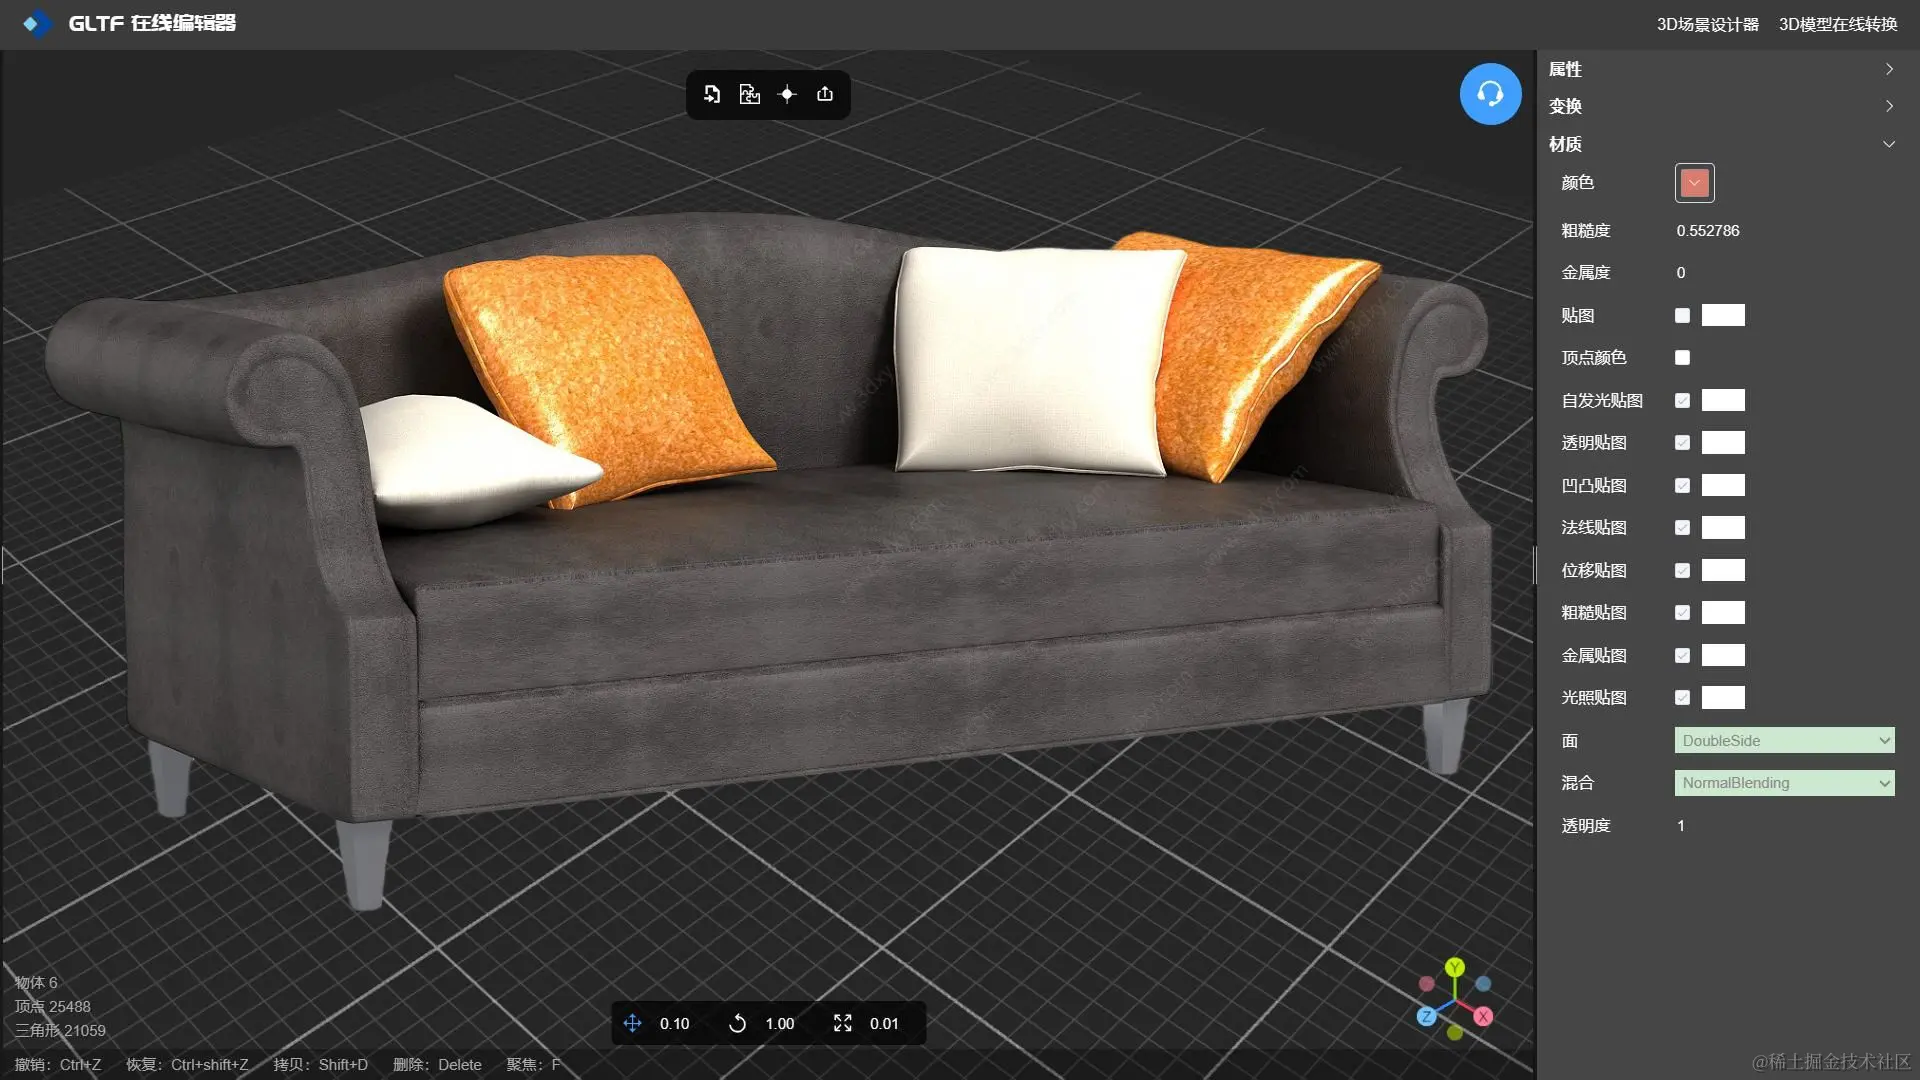The height and width of the screenshot is (1080, 1920).
Task: Click the rotate snap icon at bottom
Action: point(737,1023)
